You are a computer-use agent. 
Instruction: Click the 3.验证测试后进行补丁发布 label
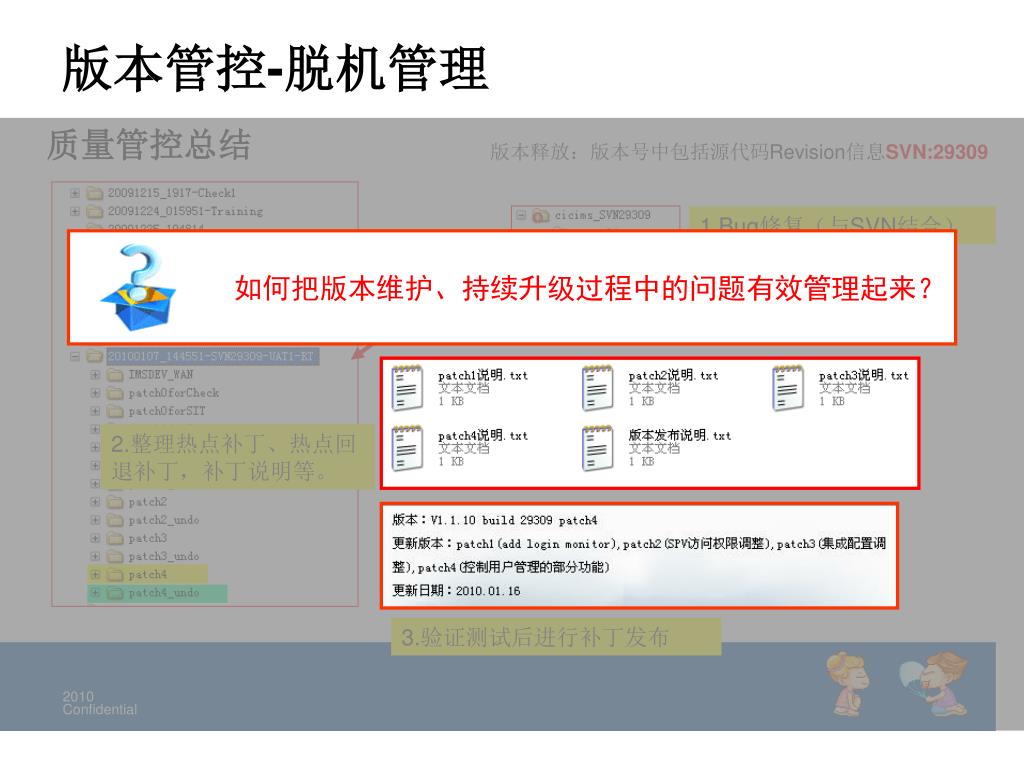[x=535, y=637]
